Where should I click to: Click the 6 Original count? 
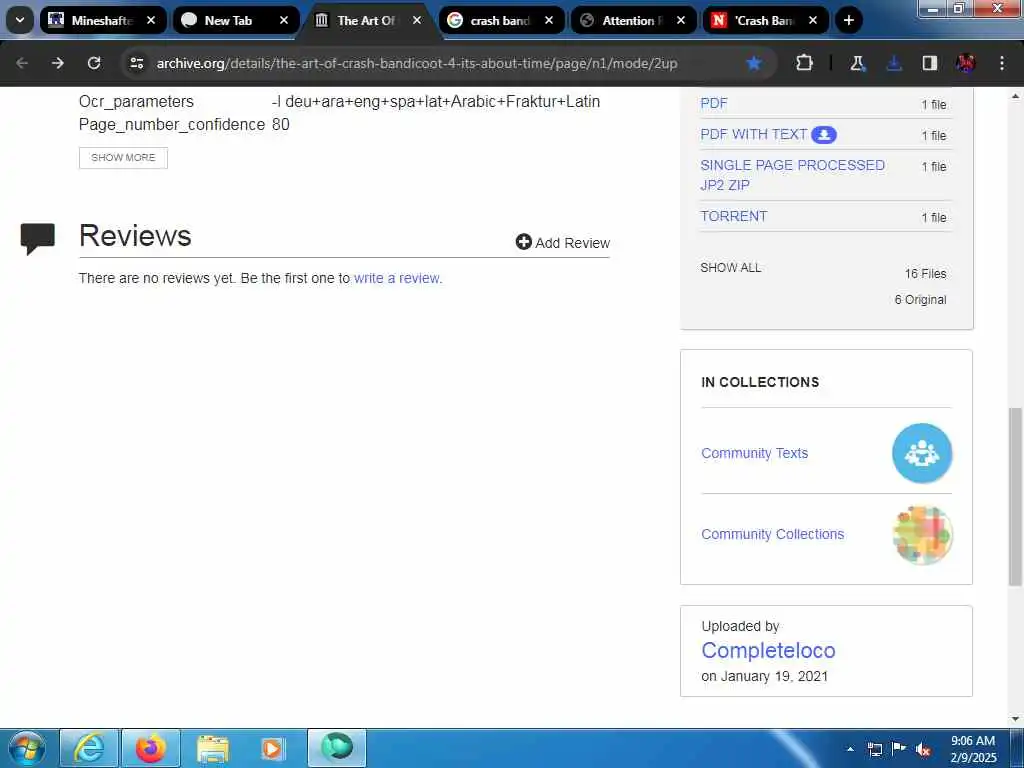(x=920, y=300)
